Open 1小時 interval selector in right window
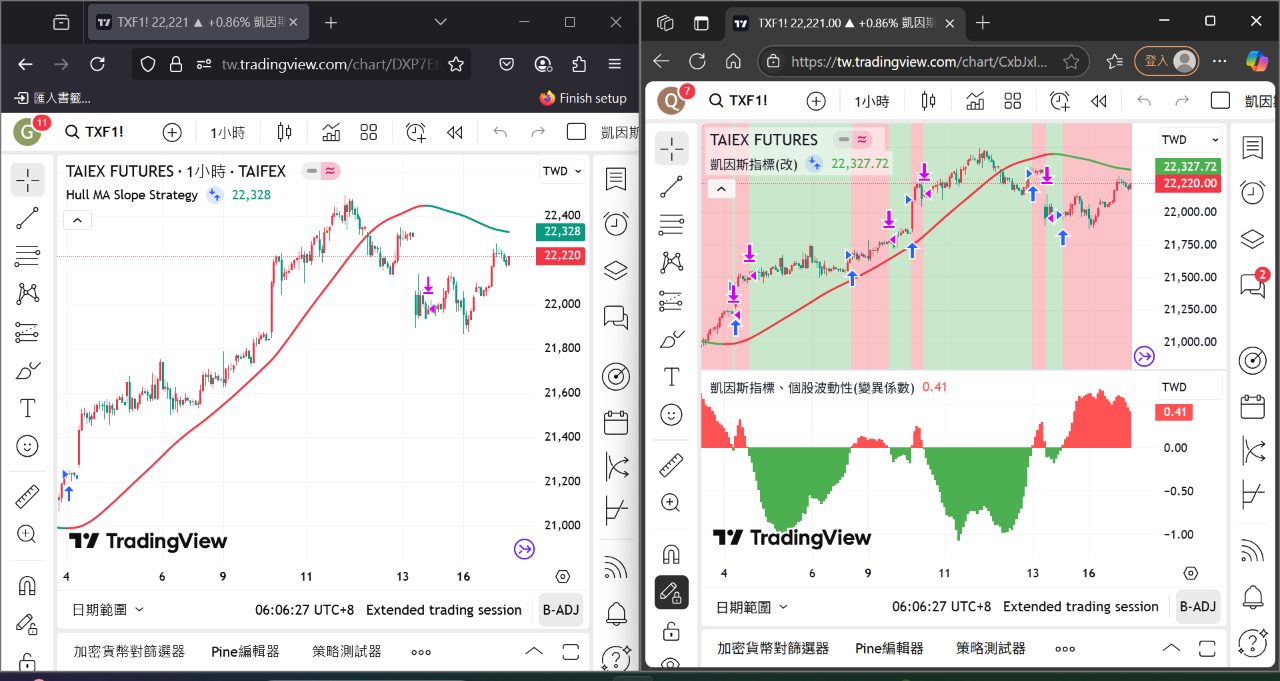Screen dimensions: 1280x681 871,100
